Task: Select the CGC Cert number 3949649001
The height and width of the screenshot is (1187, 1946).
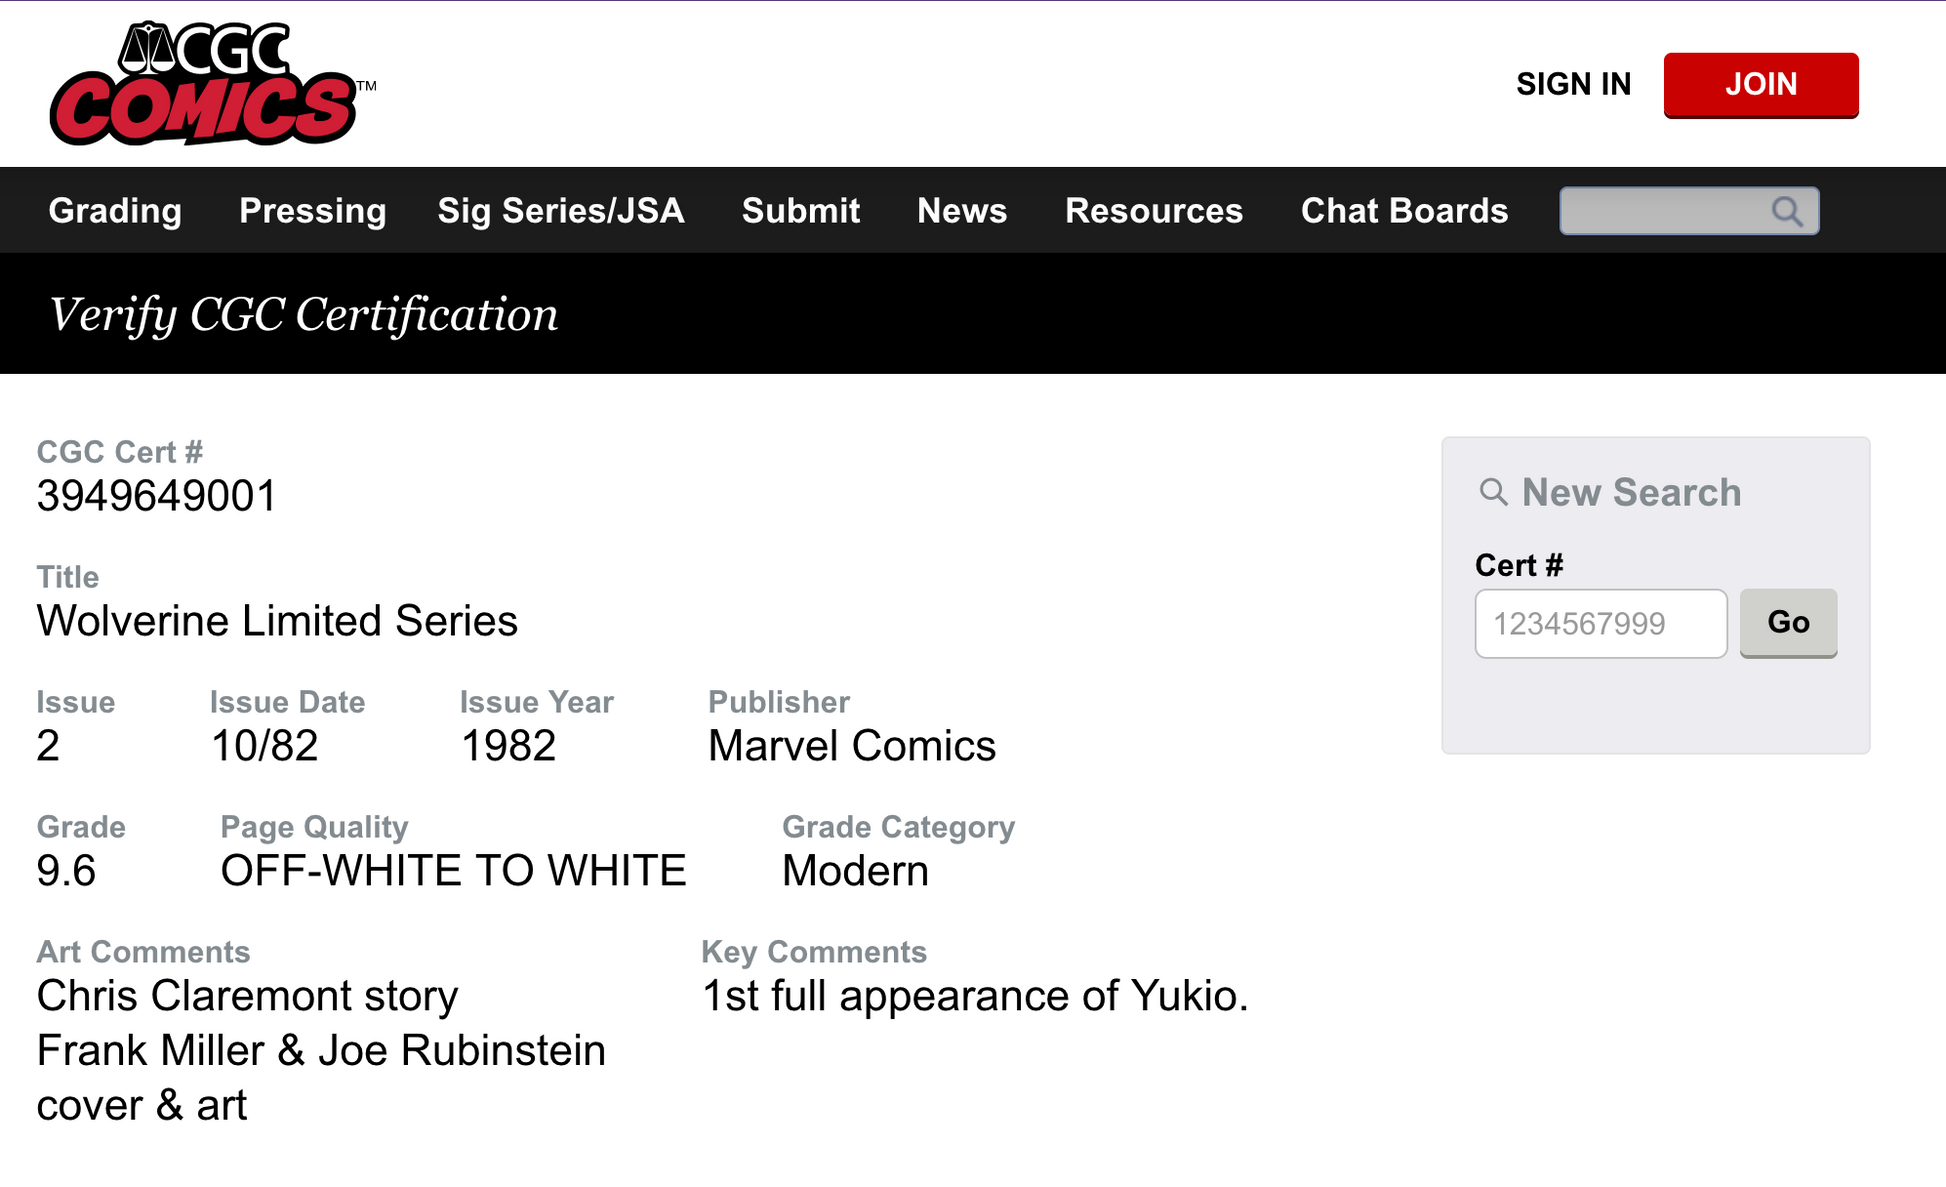Action: pos(156,495)
